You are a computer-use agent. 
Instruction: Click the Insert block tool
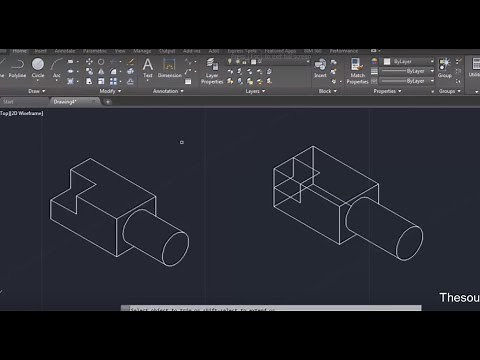(x=320, y=68)
